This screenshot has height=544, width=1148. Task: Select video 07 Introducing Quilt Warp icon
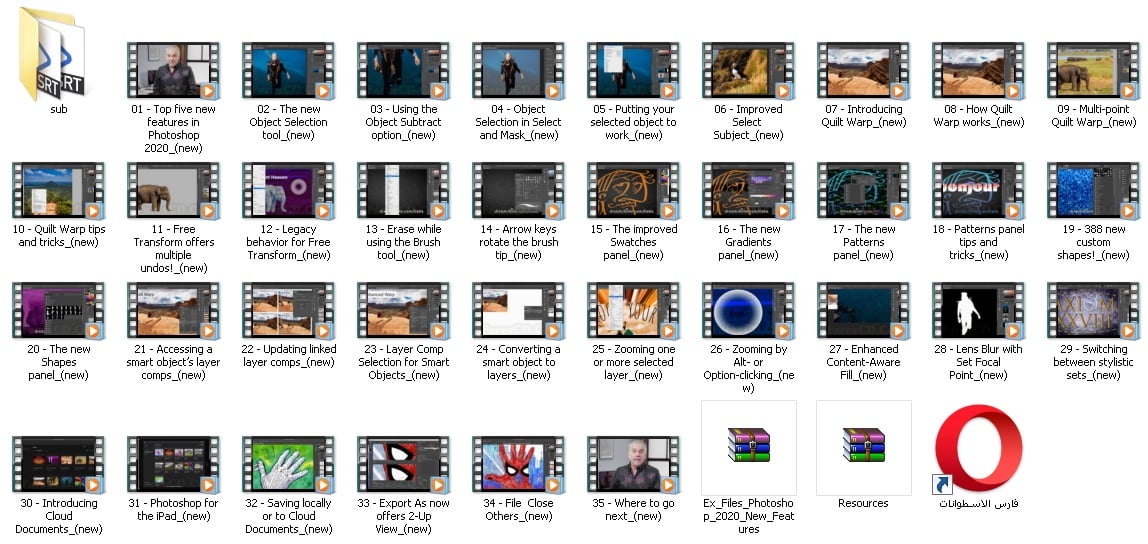[x=863, y=70]
